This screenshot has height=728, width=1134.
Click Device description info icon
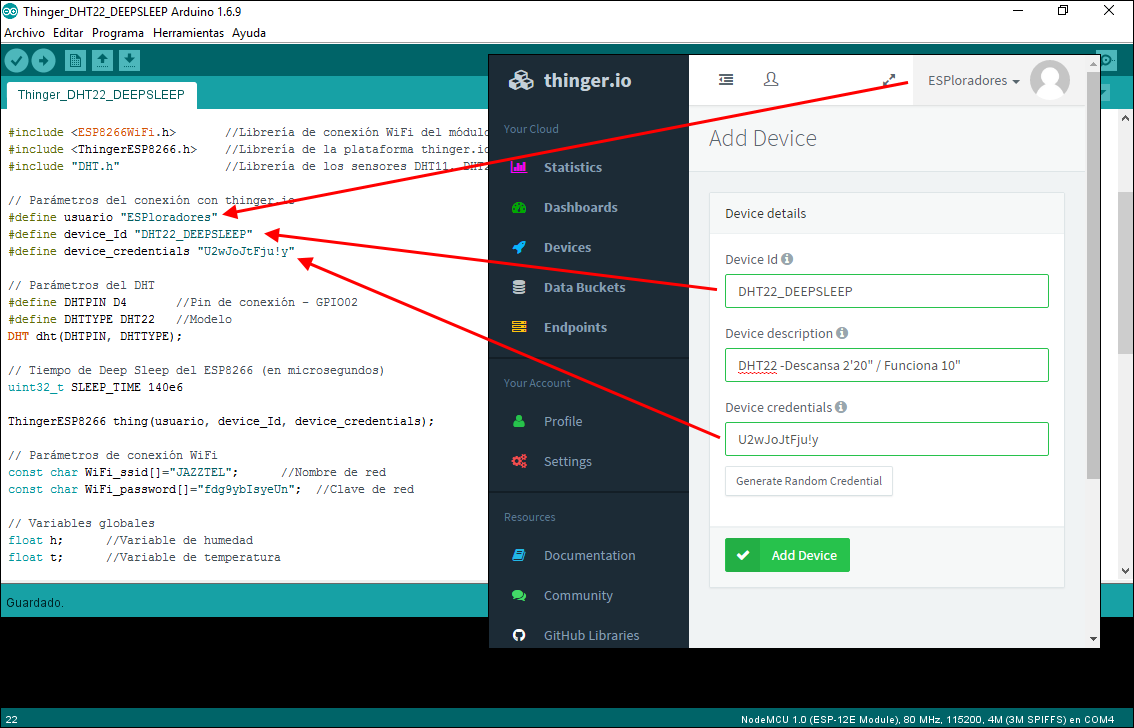[842, 333]
